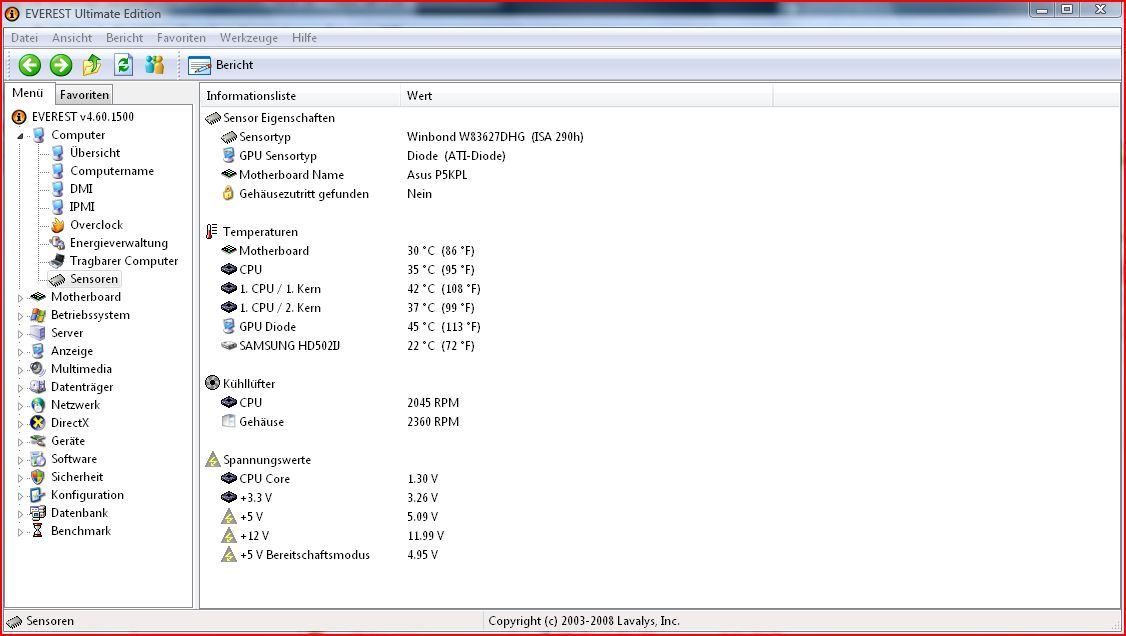The height and width of the screenshot is (636, 1126).
Task: Expand the Anzeige tree node
Action: [20, 352]
